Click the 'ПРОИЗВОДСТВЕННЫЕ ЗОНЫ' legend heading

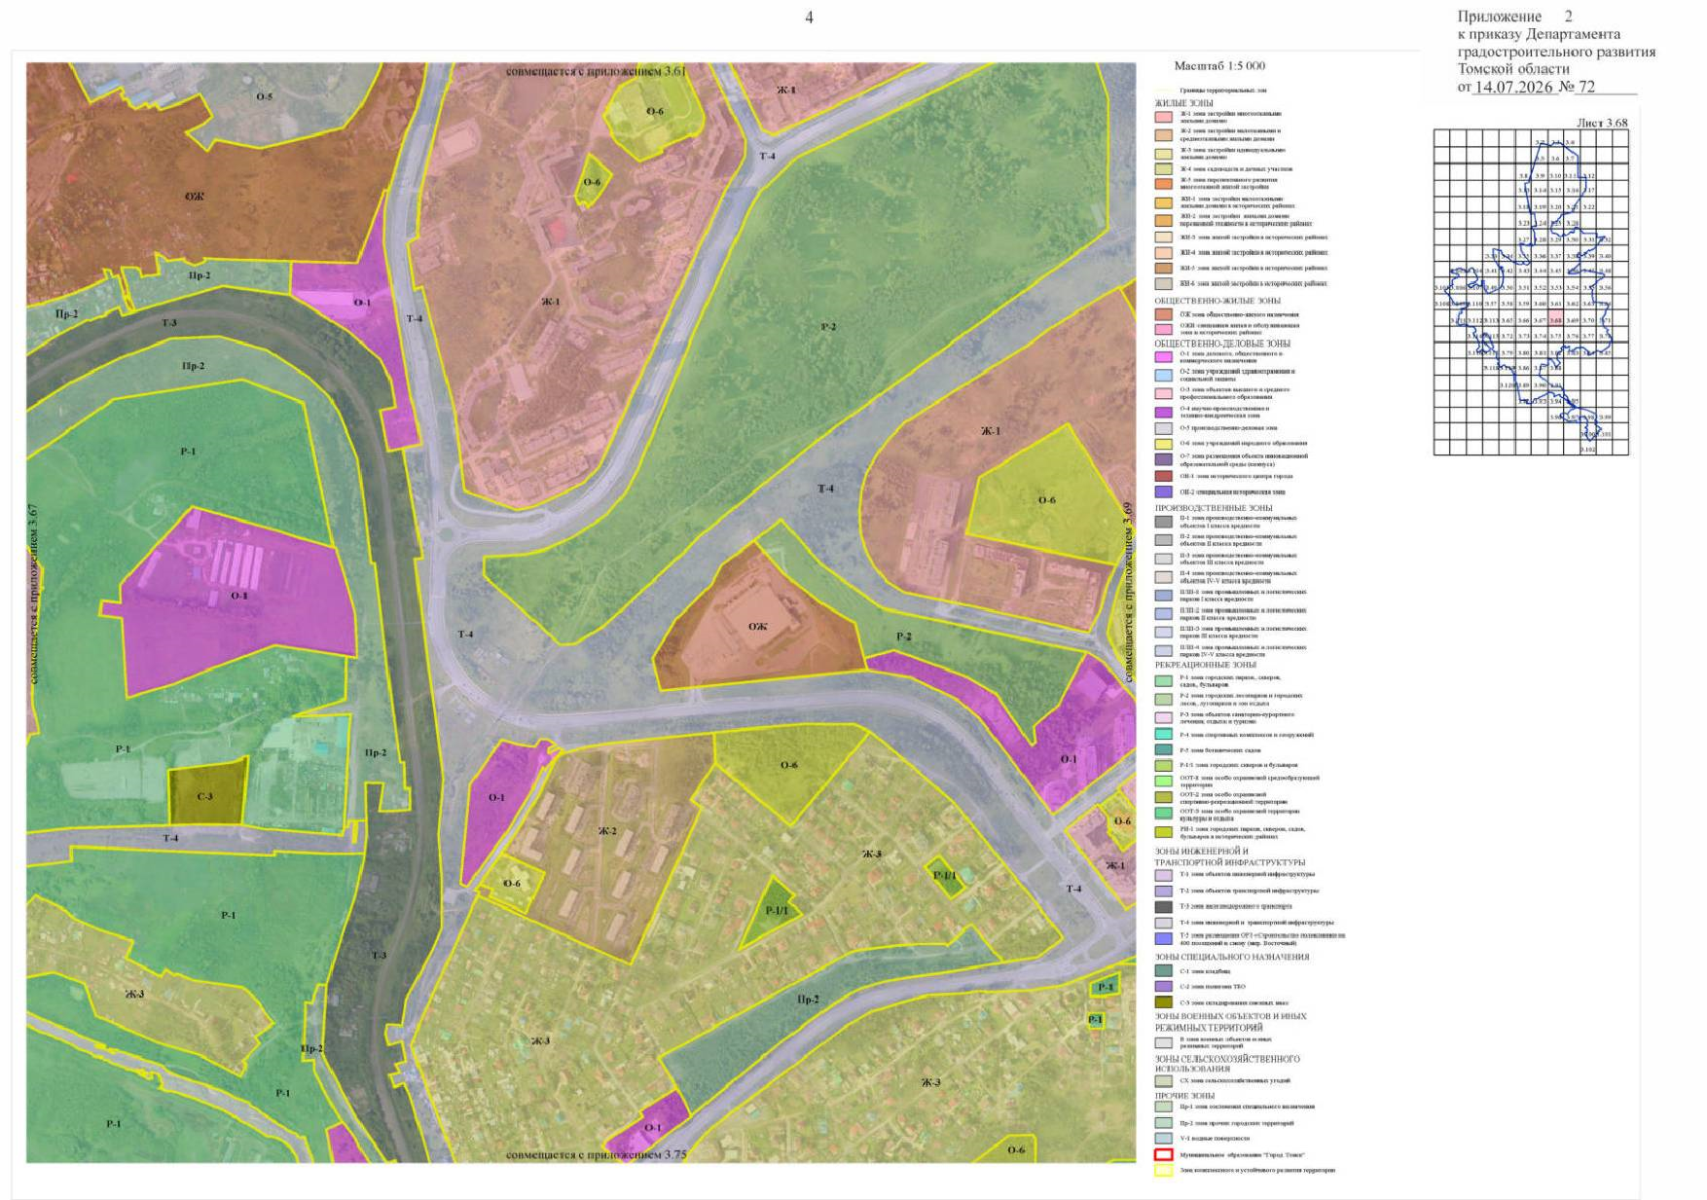pyautogui.click(x=1214, y=508)
